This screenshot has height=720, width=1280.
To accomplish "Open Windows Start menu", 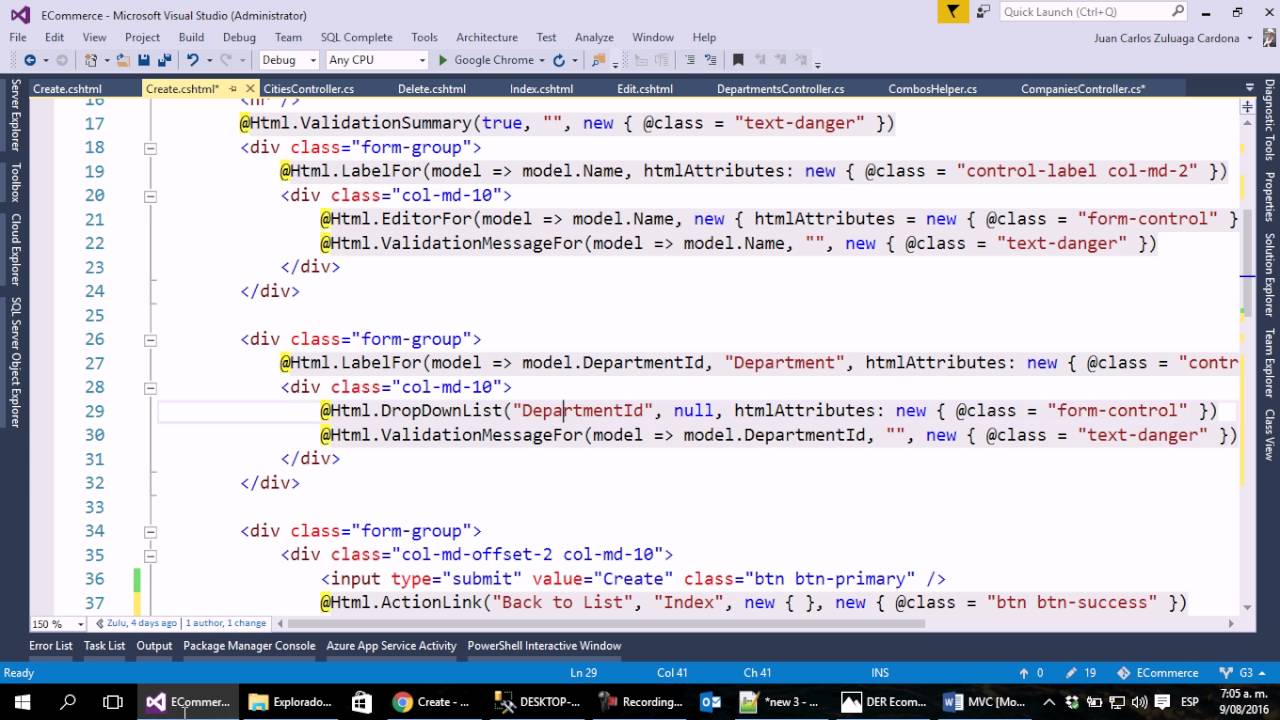I will 22,701.
